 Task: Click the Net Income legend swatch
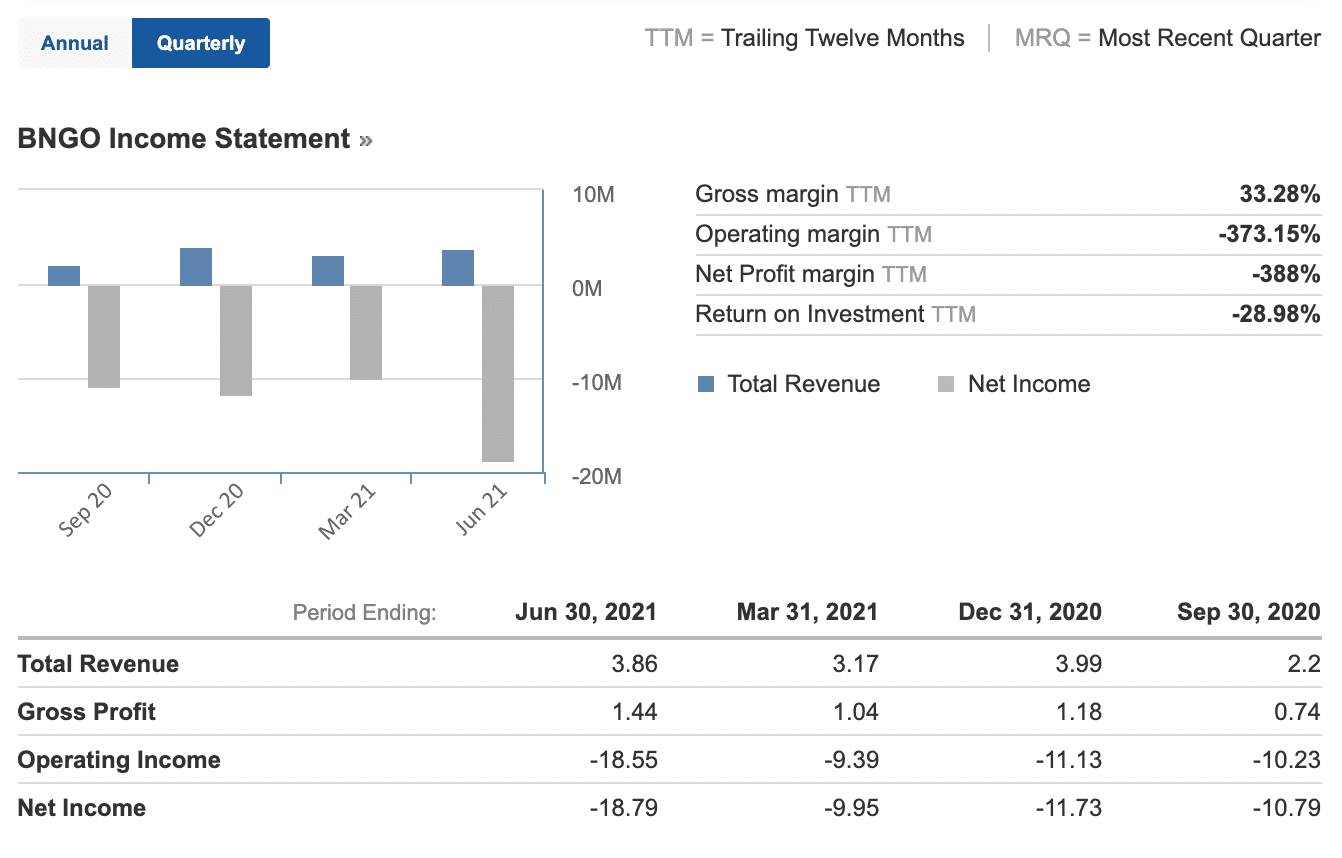tap(947, 384)
